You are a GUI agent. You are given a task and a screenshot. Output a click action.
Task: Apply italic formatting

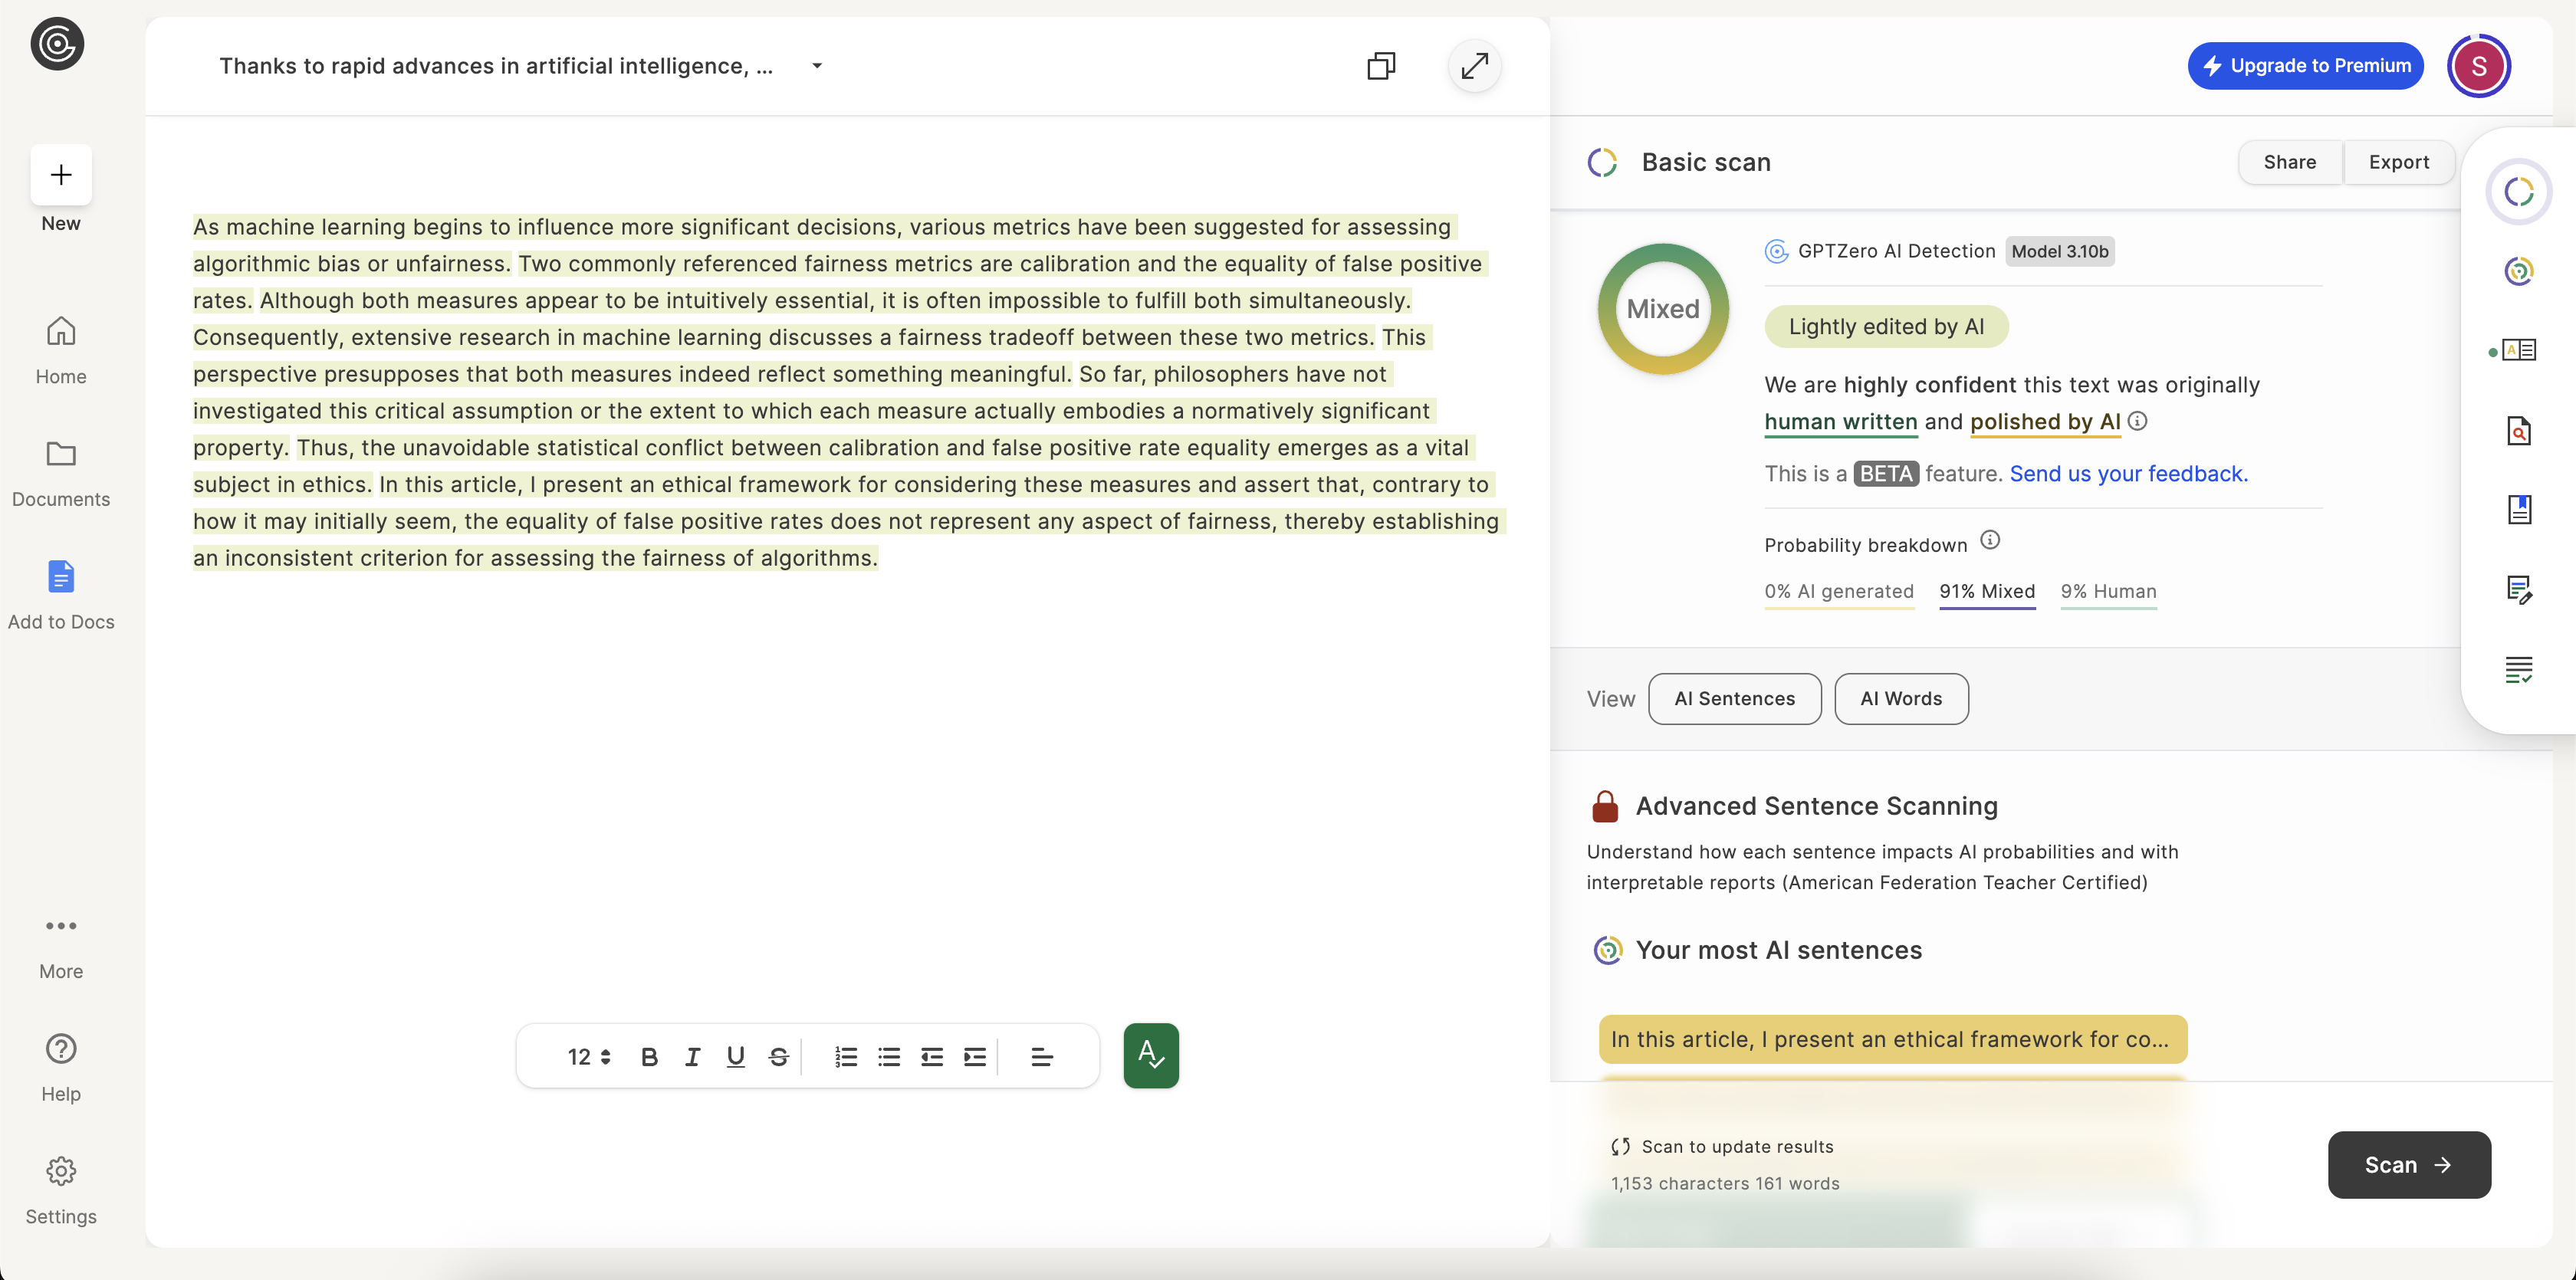pos(692,1056)
